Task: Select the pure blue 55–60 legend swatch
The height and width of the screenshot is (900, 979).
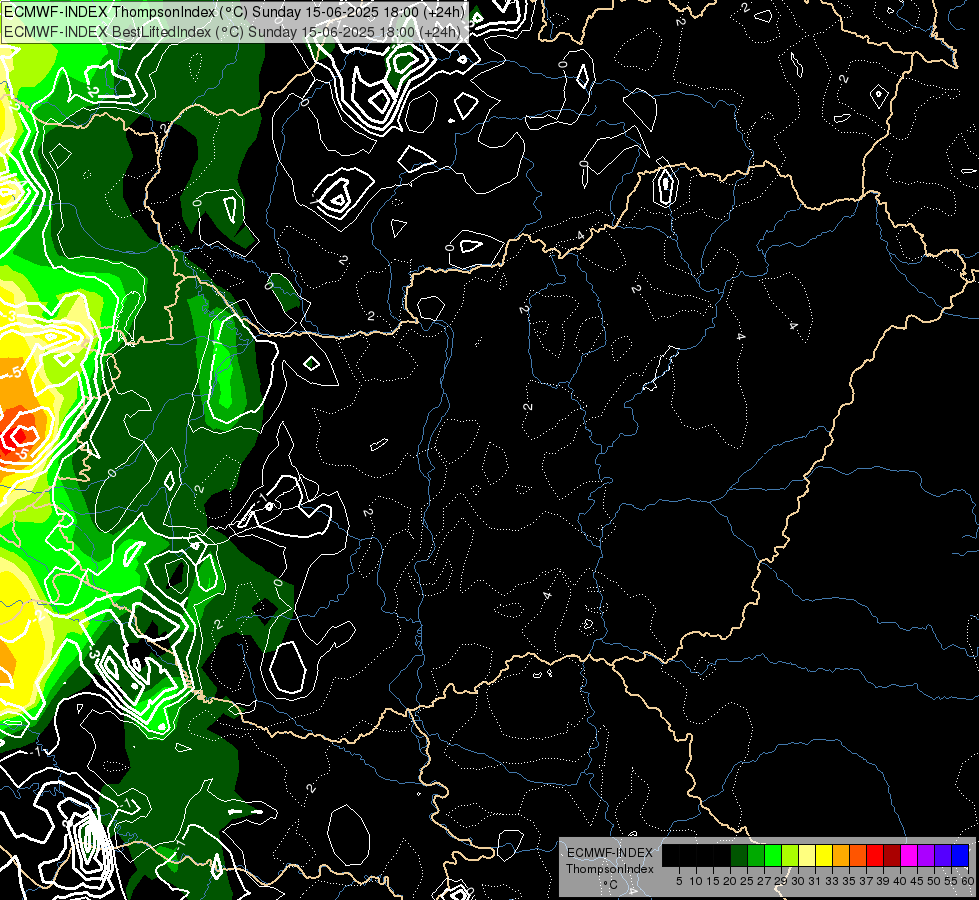Action: [x=960, y=855]
